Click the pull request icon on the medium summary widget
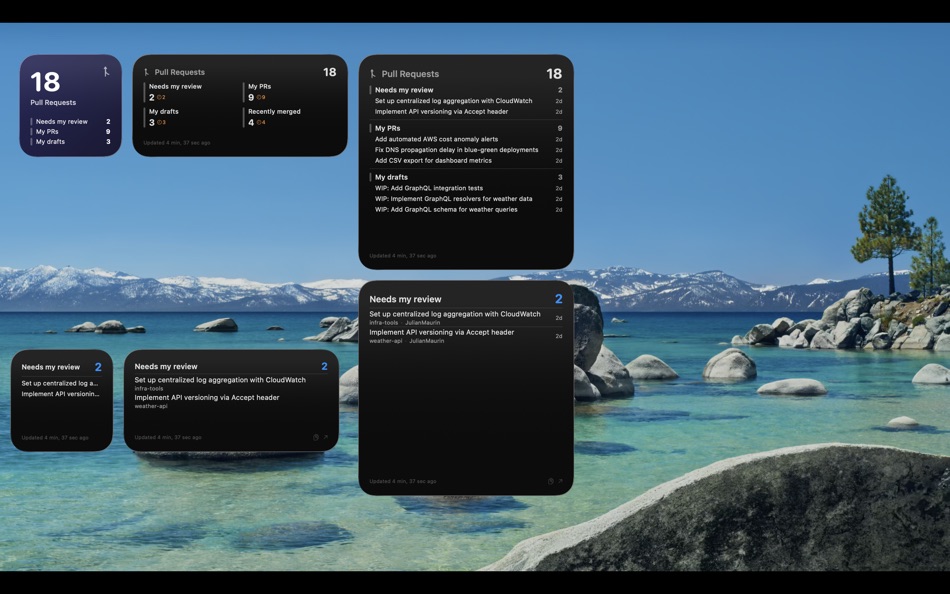Image resolution: width=950 pixels, height=594 pixels. 147,71
